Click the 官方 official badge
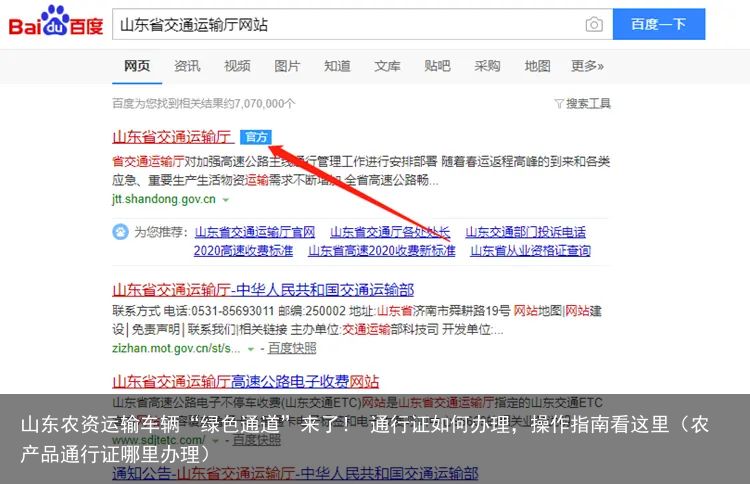Screen dimensions: 750x484 (256, 137)
